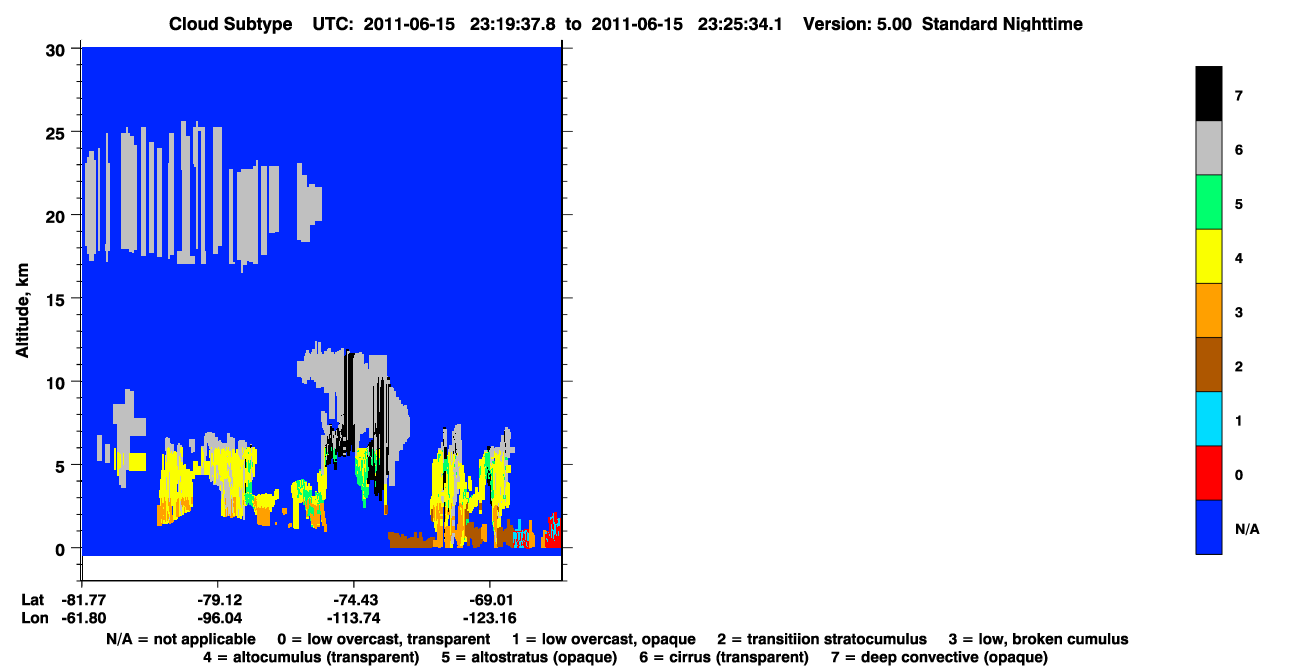Click the cyan swatch labeled 1

[x=1208, y=418]
